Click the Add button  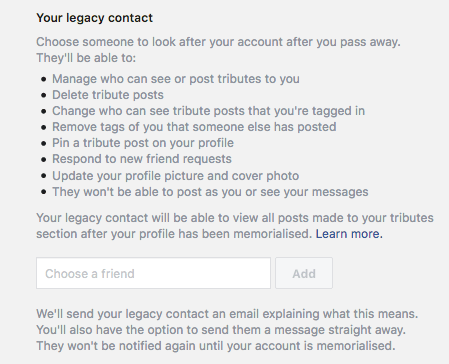pyautogui.click(x=304, y=273)
